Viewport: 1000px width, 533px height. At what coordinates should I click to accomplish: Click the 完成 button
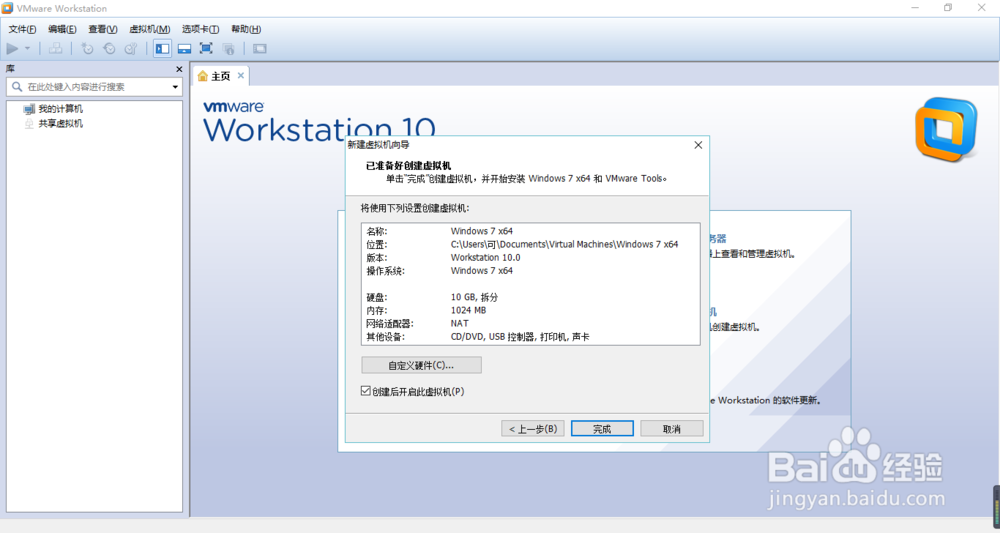coord(602,428)
